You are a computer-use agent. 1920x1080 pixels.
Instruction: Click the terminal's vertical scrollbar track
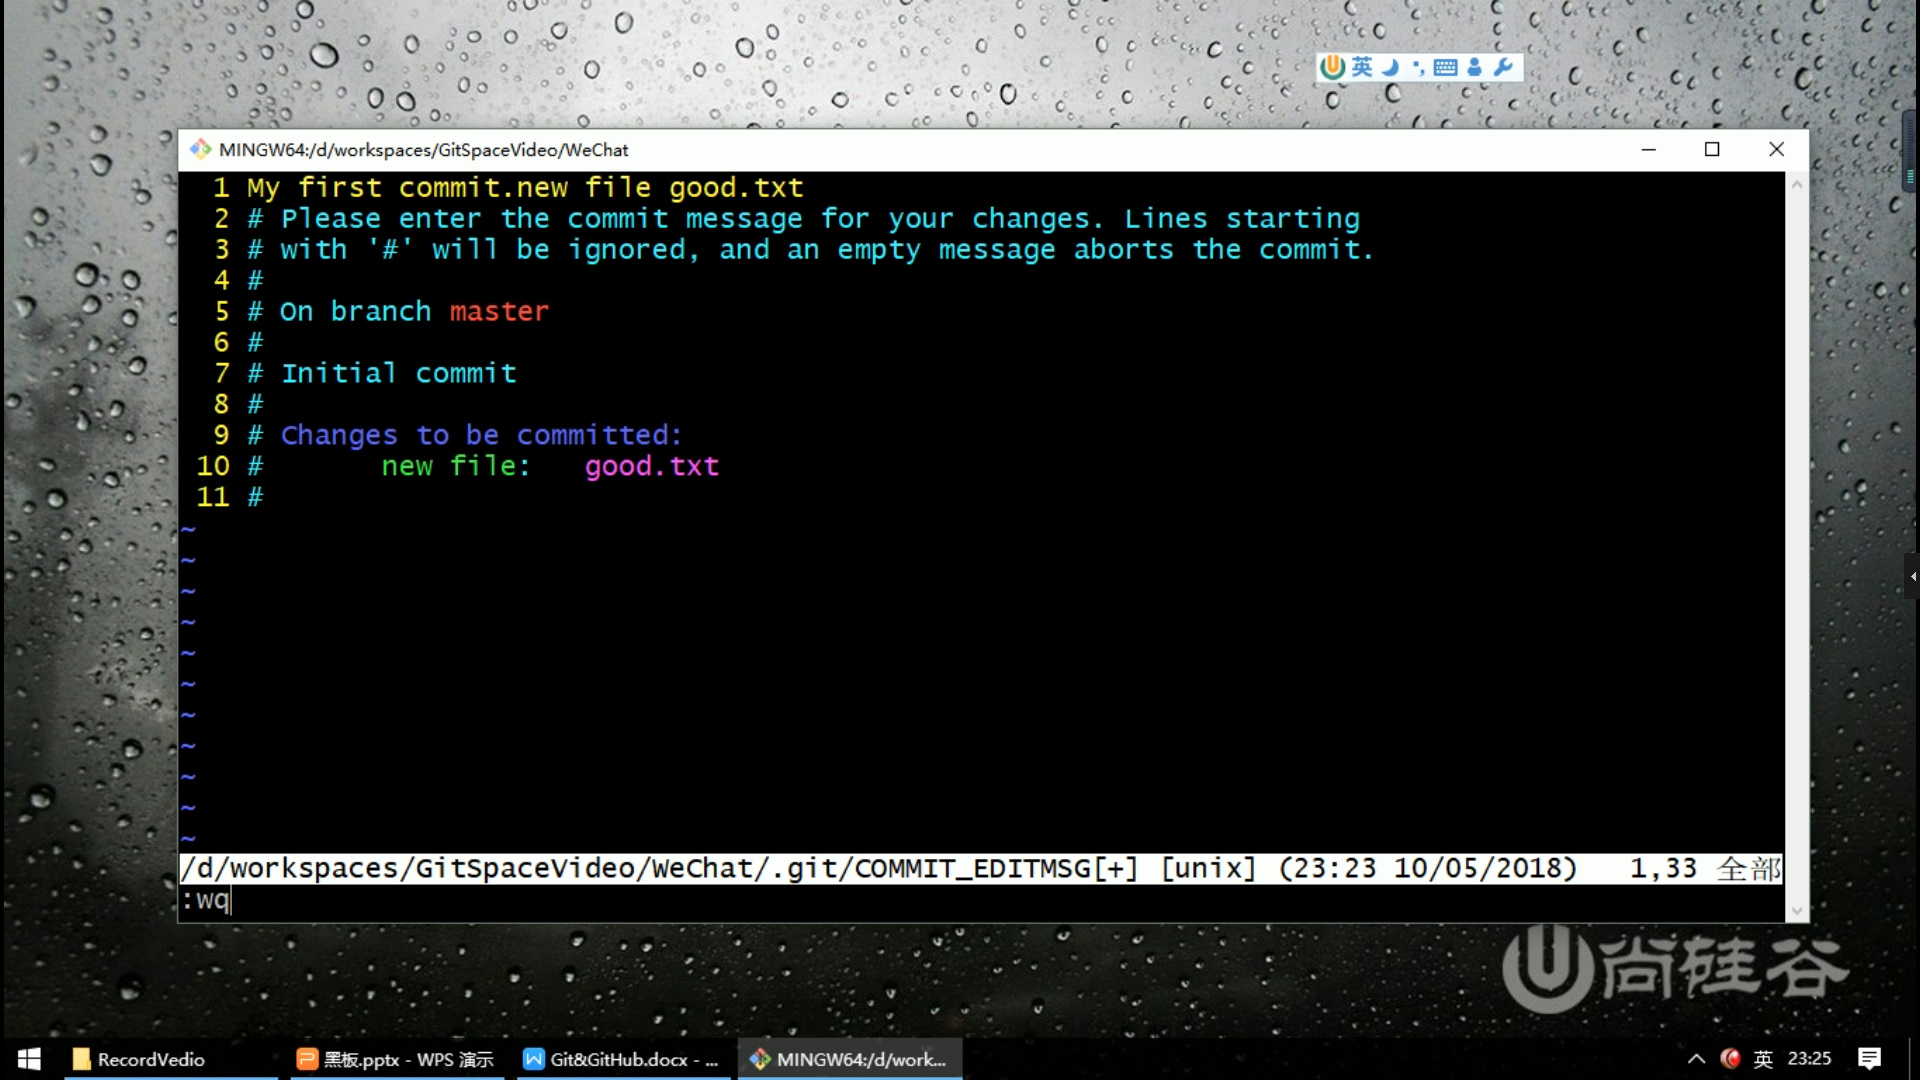click(1797, 540)
